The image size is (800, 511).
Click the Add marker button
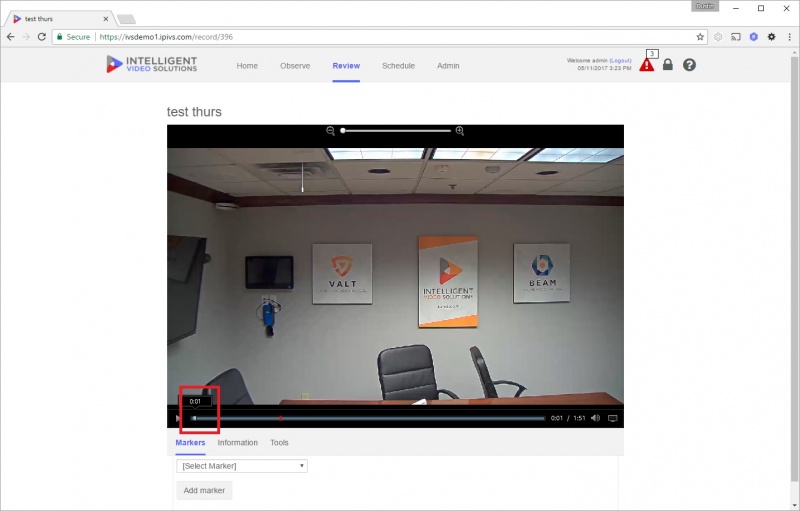pyautogui.click(x=204, y=490)
